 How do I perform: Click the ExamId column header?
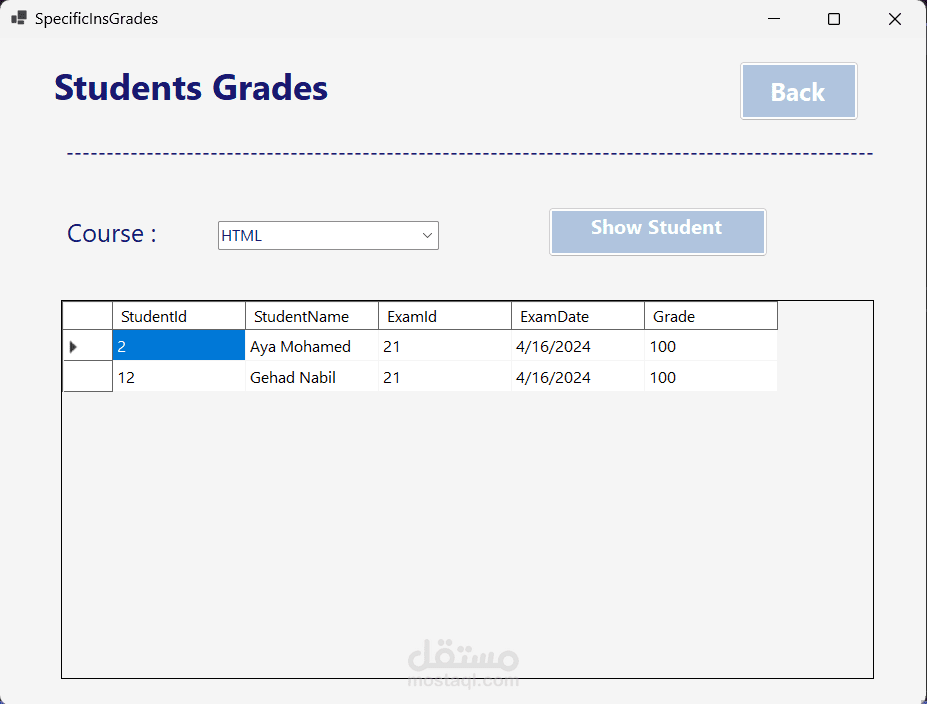[x=445, y=316]
